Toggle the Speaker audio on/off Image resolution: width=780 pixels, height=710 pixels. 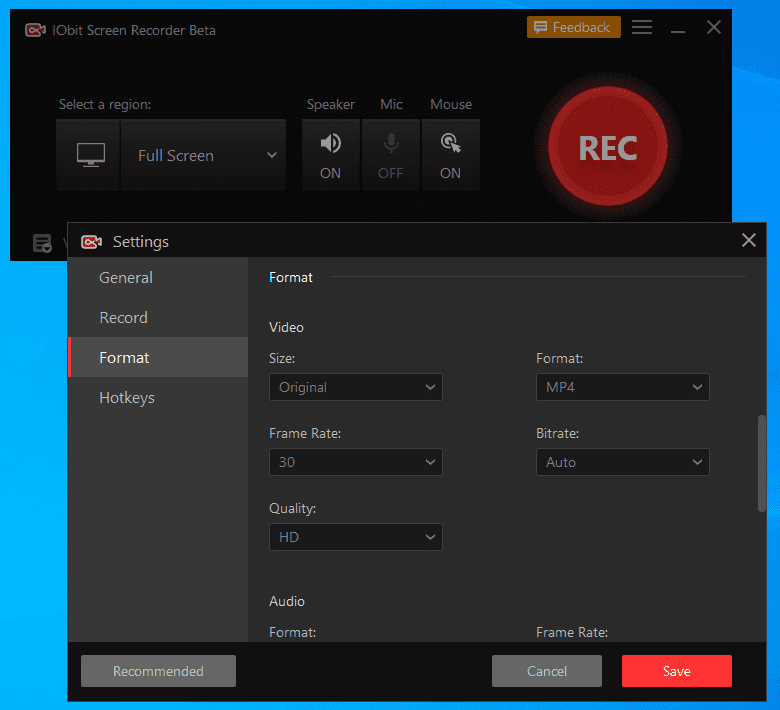pyautogui.click(x=330, y=155)
